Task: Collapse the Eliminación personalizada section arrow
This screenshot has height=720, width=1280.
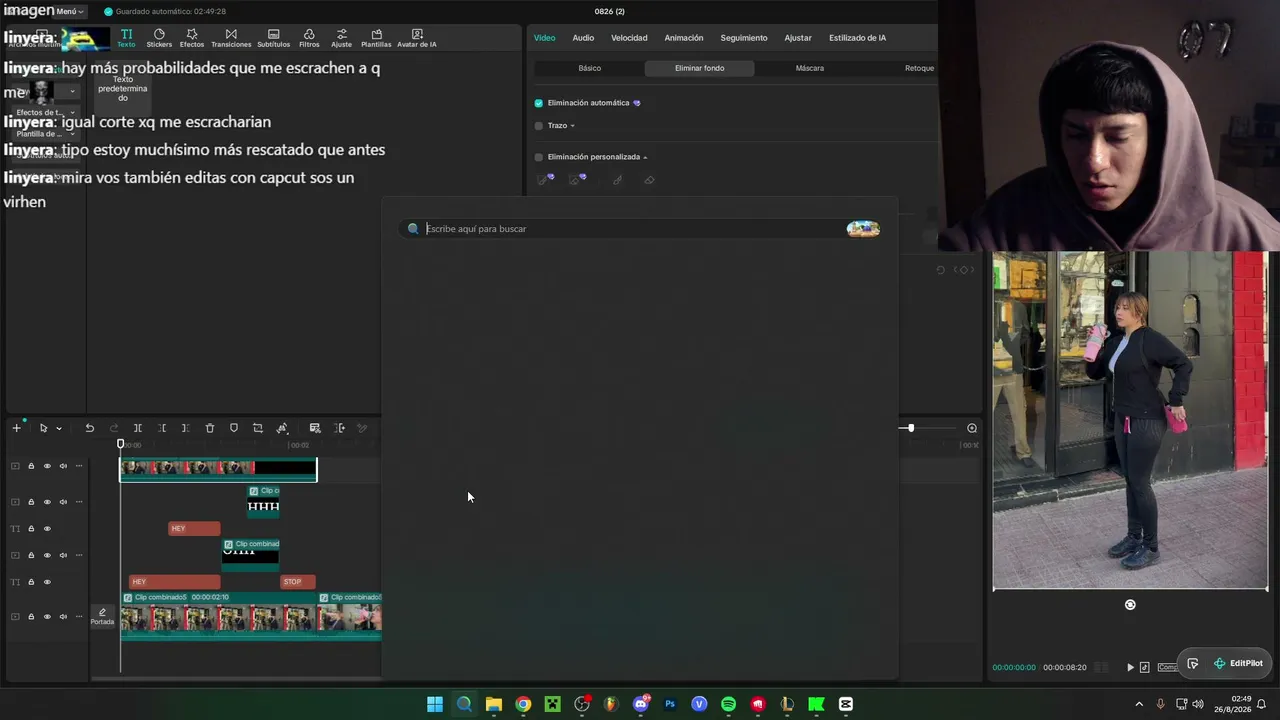Action: click(x=645, y=157)
